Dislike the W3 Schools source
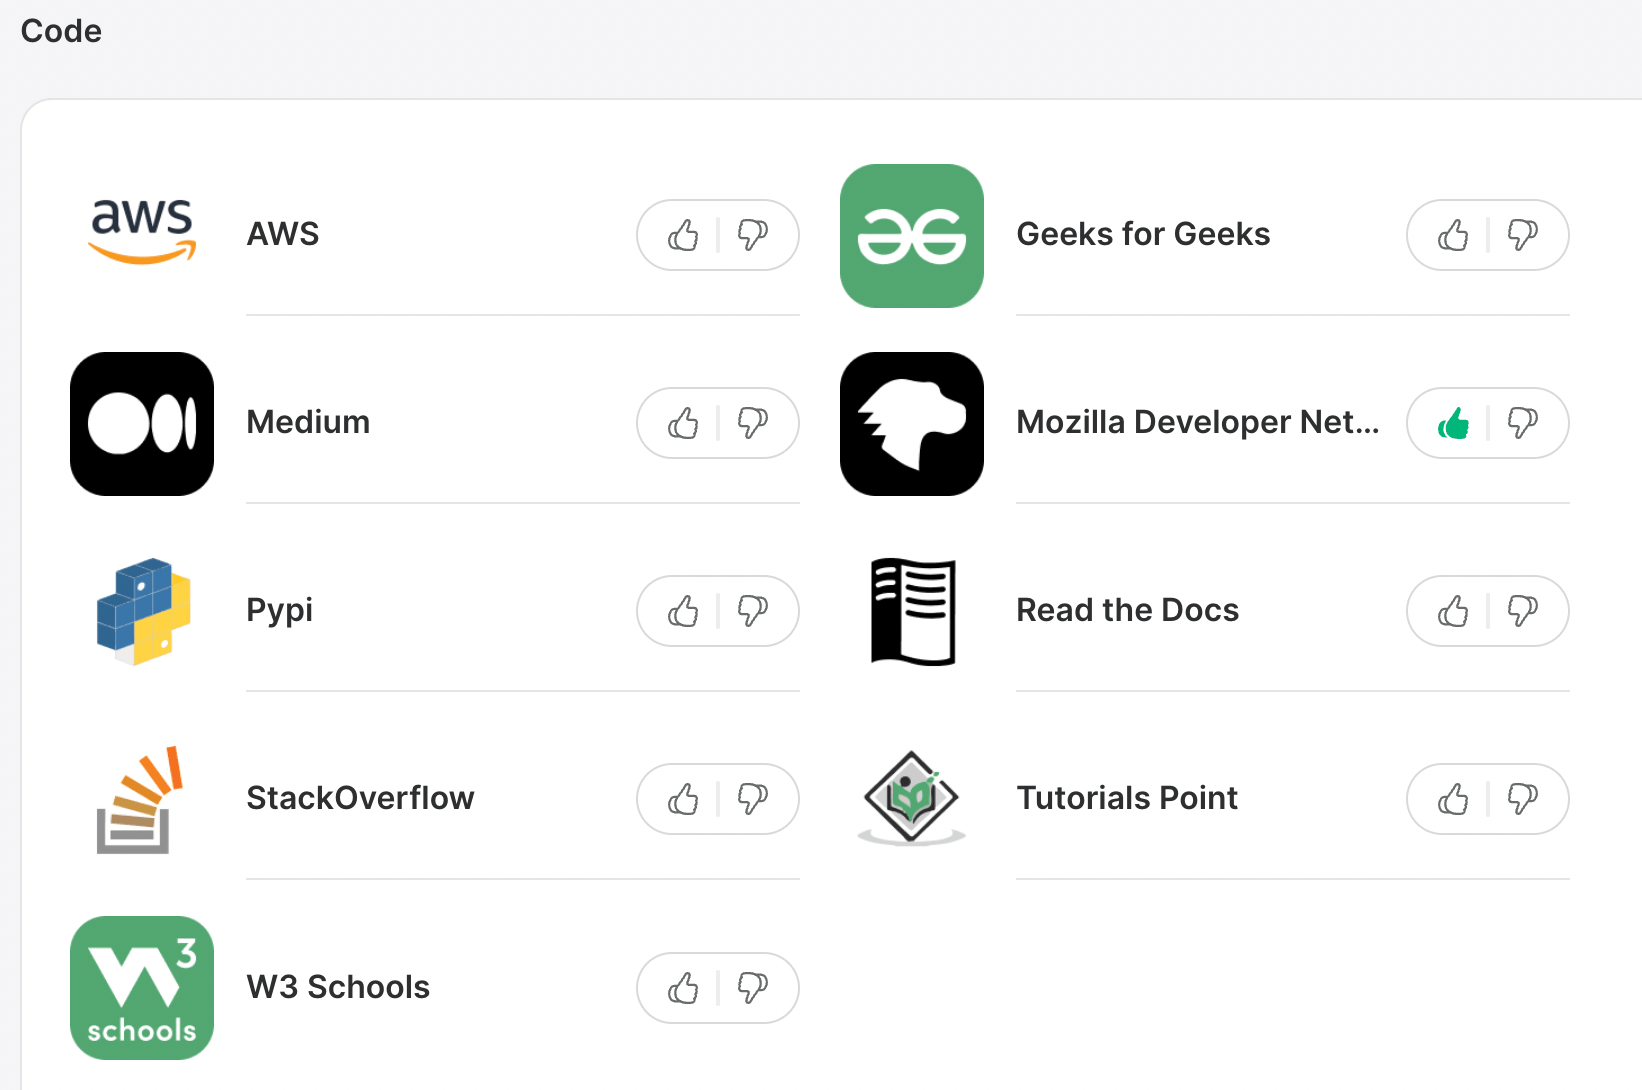The width and height of the screenshot is (1642, 1090). tap(753, 988)
